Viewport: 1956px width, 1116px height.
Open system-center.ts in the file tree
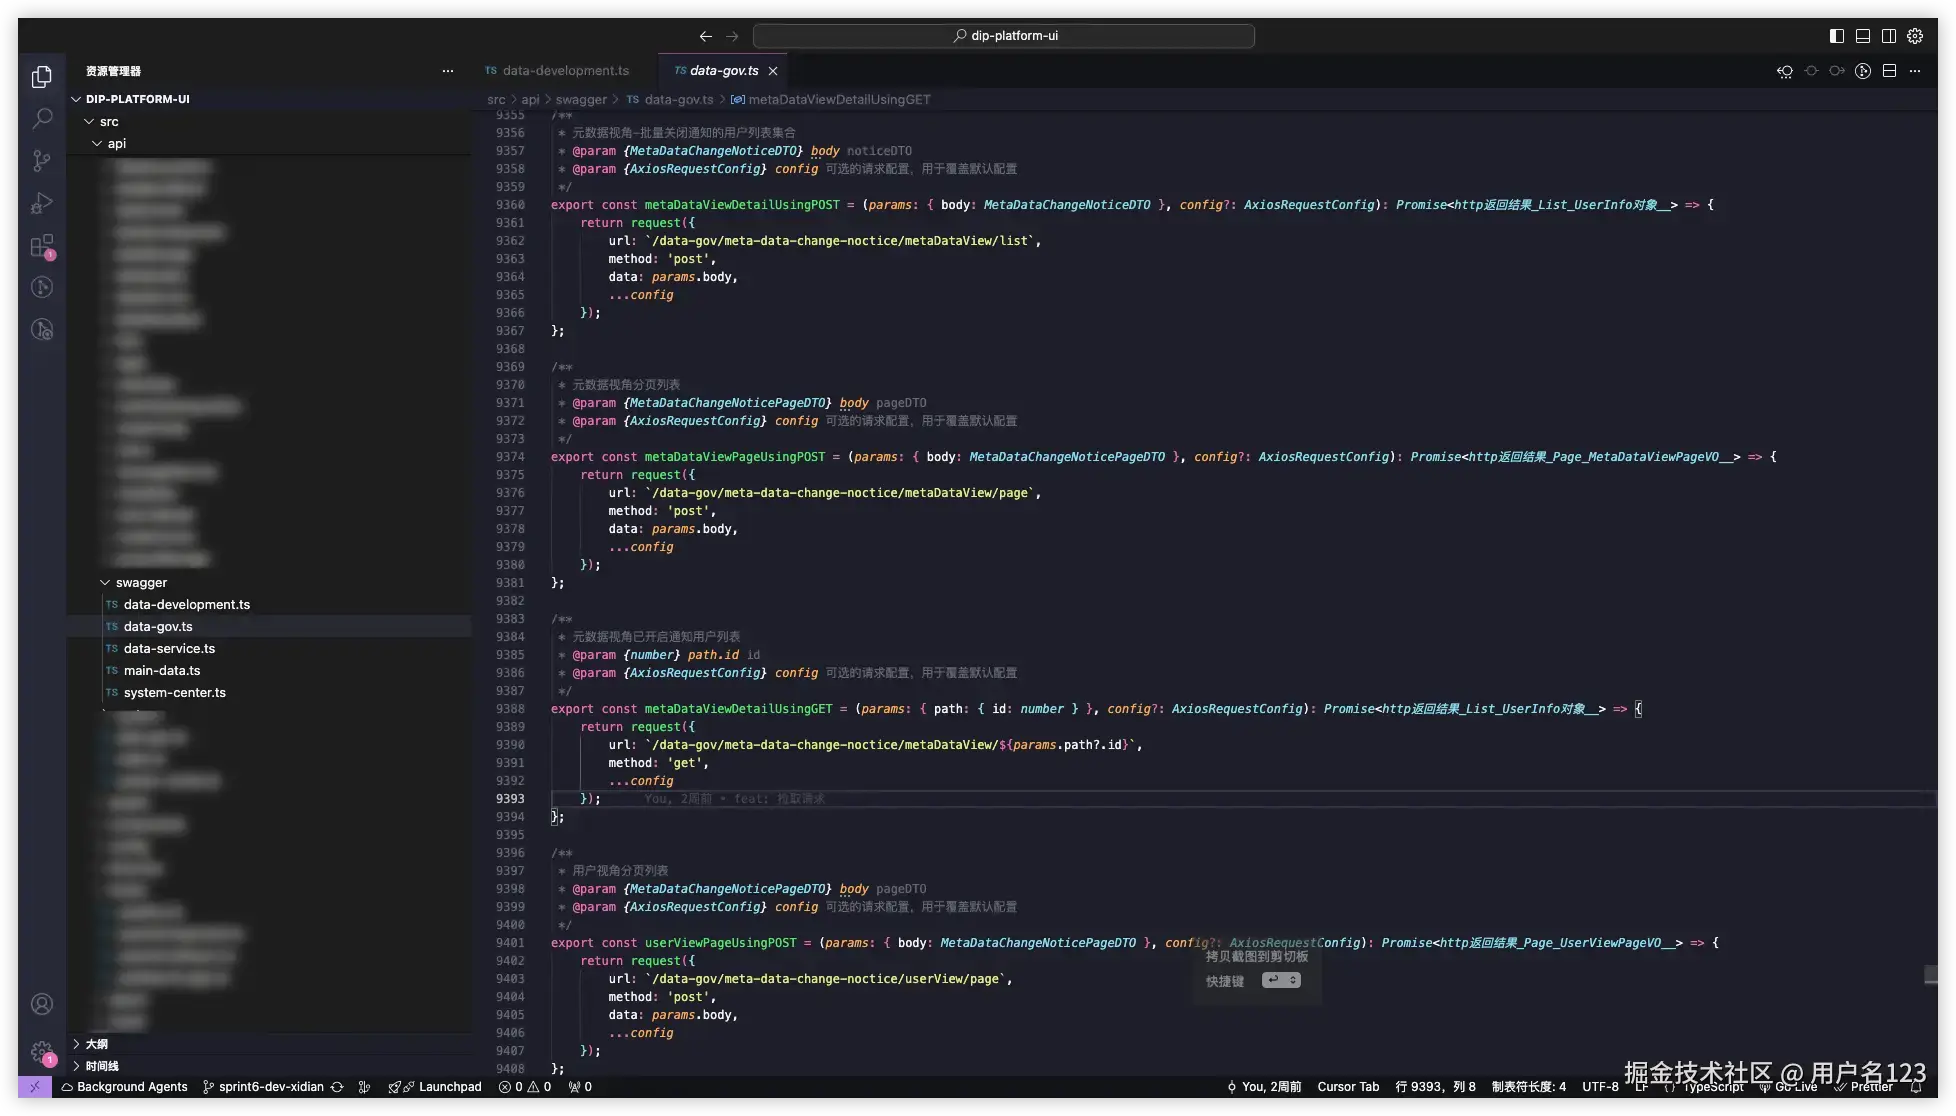pyautogui.click(x=174, y=693)
